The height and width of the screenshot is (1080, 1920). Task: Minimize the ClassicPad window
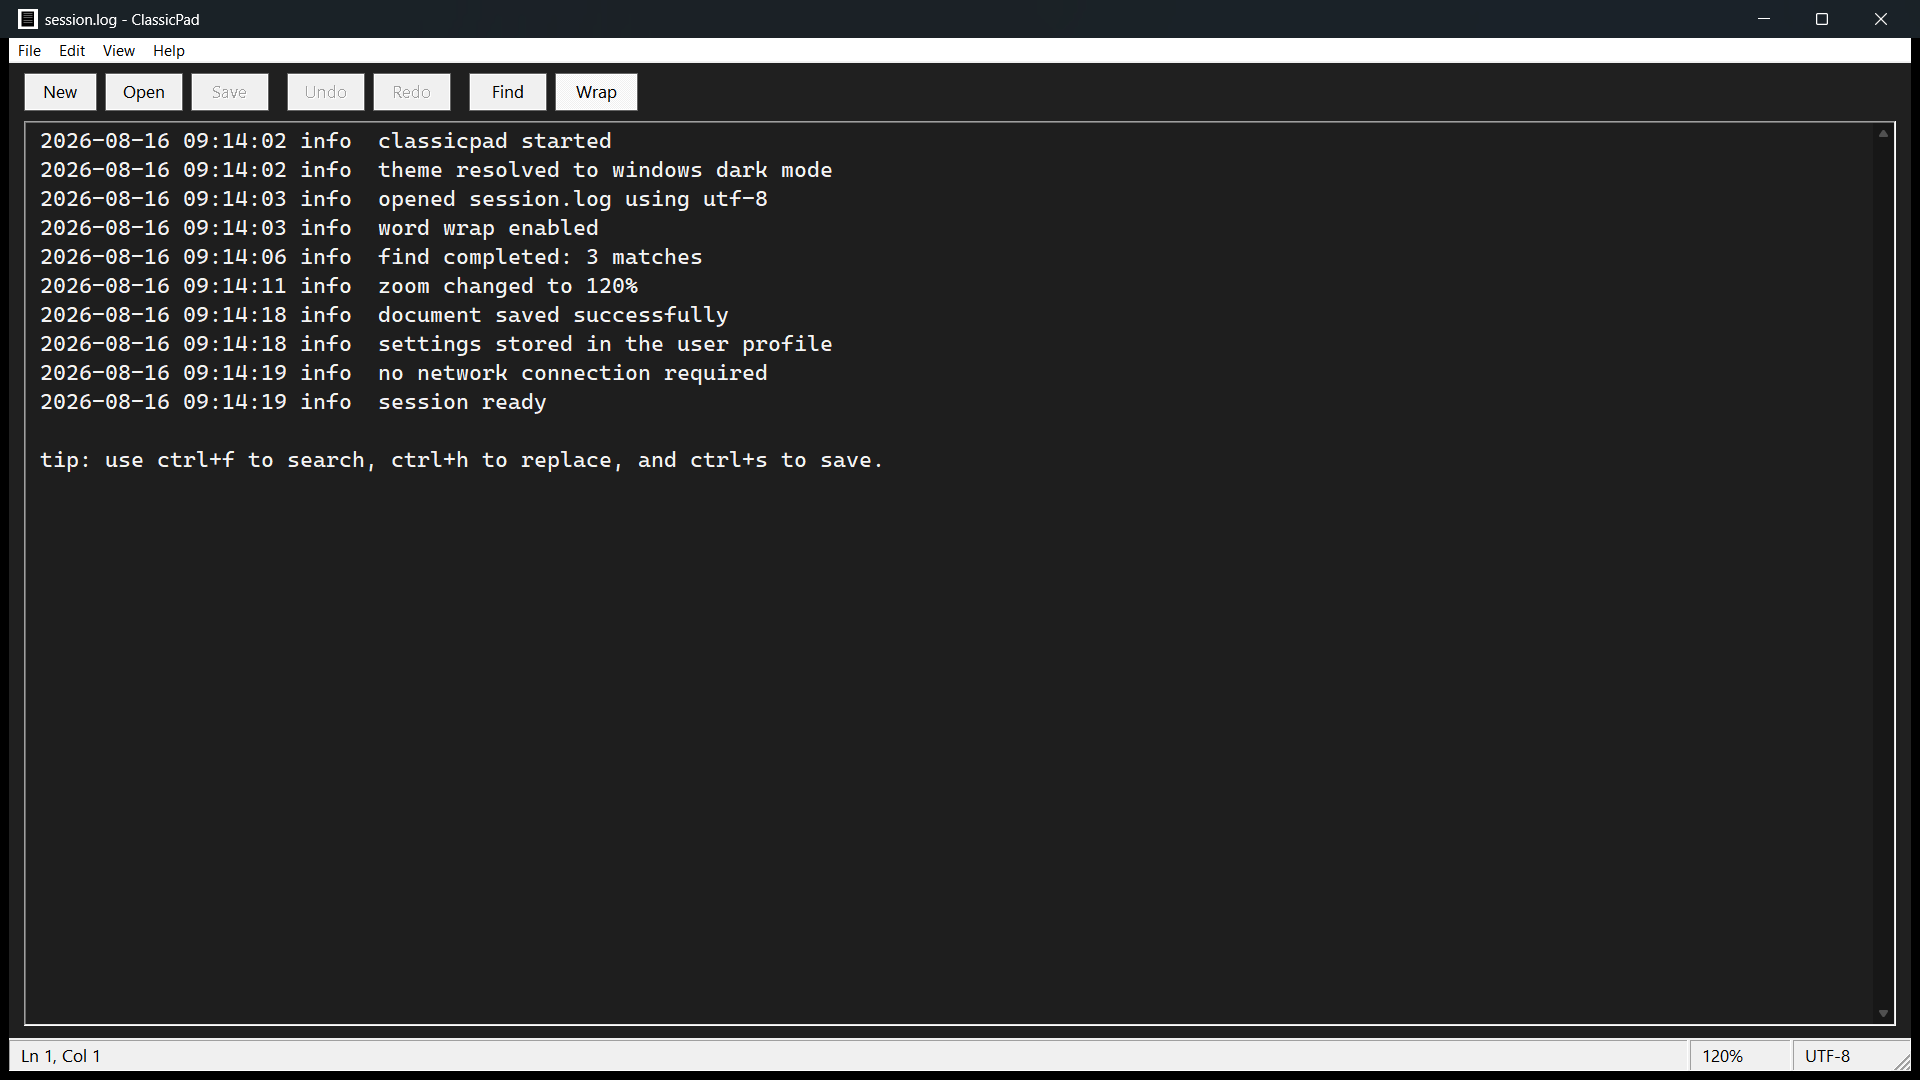(1764, 19)
